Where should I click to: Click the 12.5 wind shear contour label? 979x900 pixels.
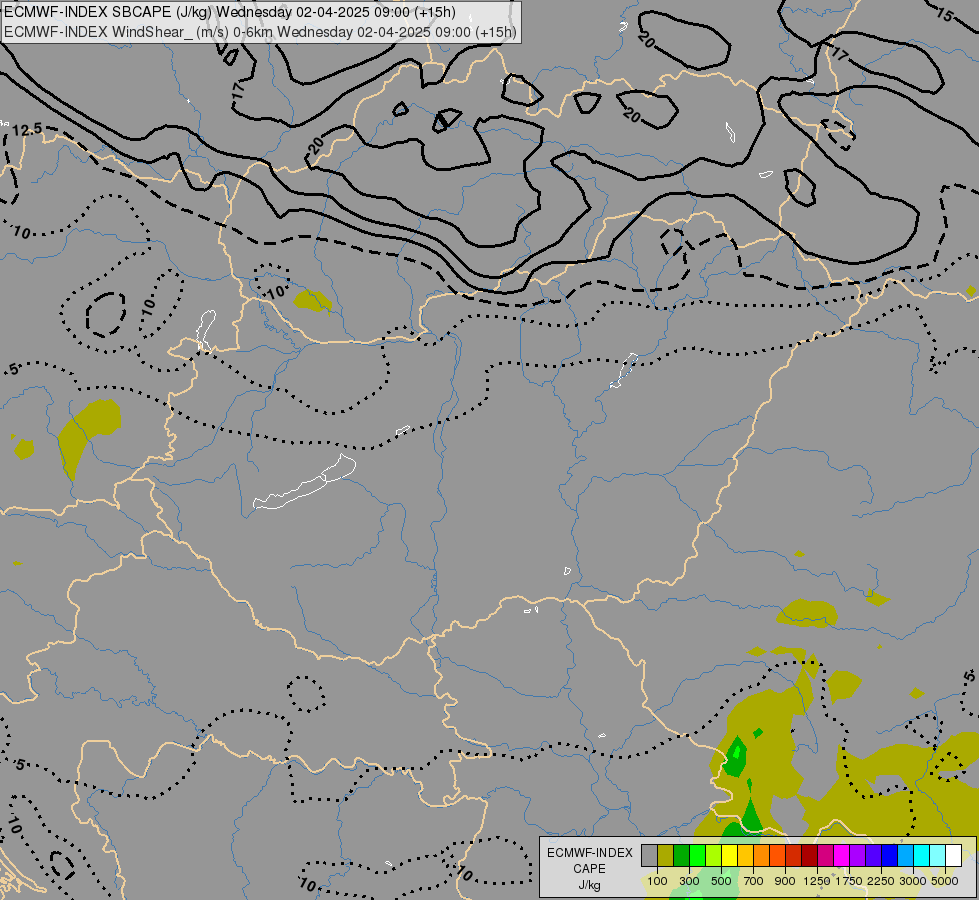[27, 129]
